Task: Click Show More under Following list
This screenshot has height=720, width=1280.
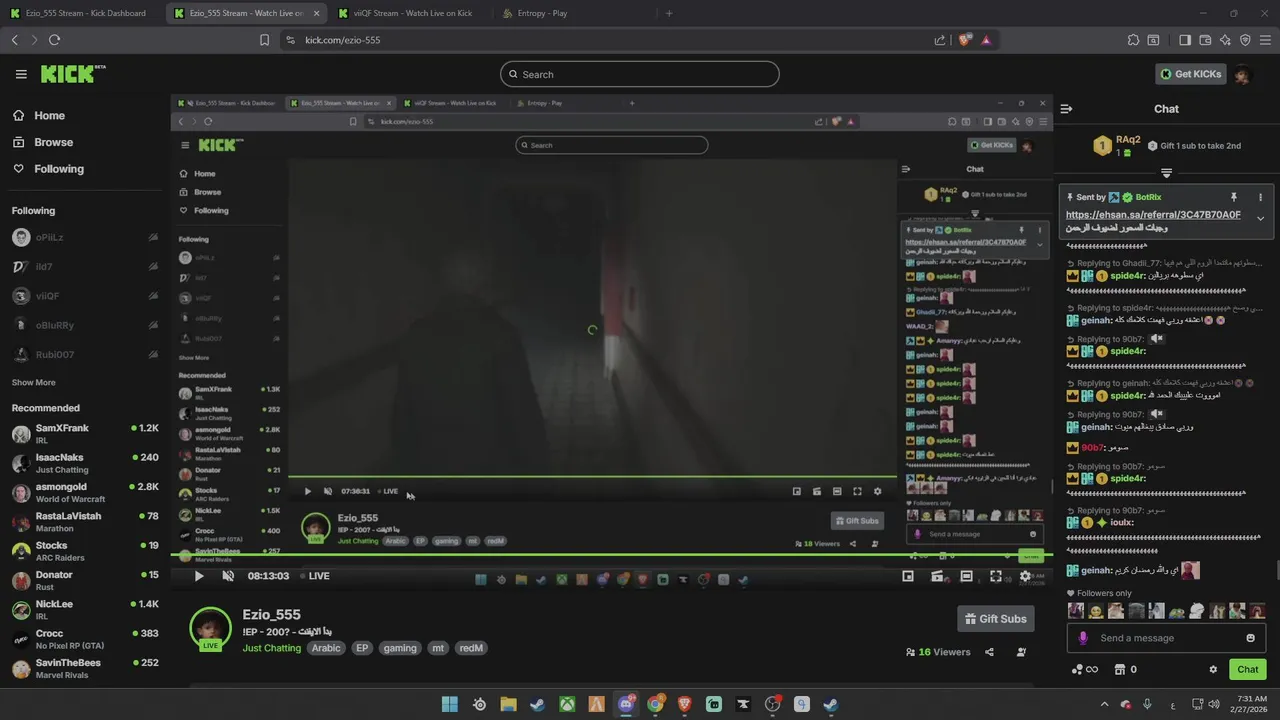Action: (34, 382)
